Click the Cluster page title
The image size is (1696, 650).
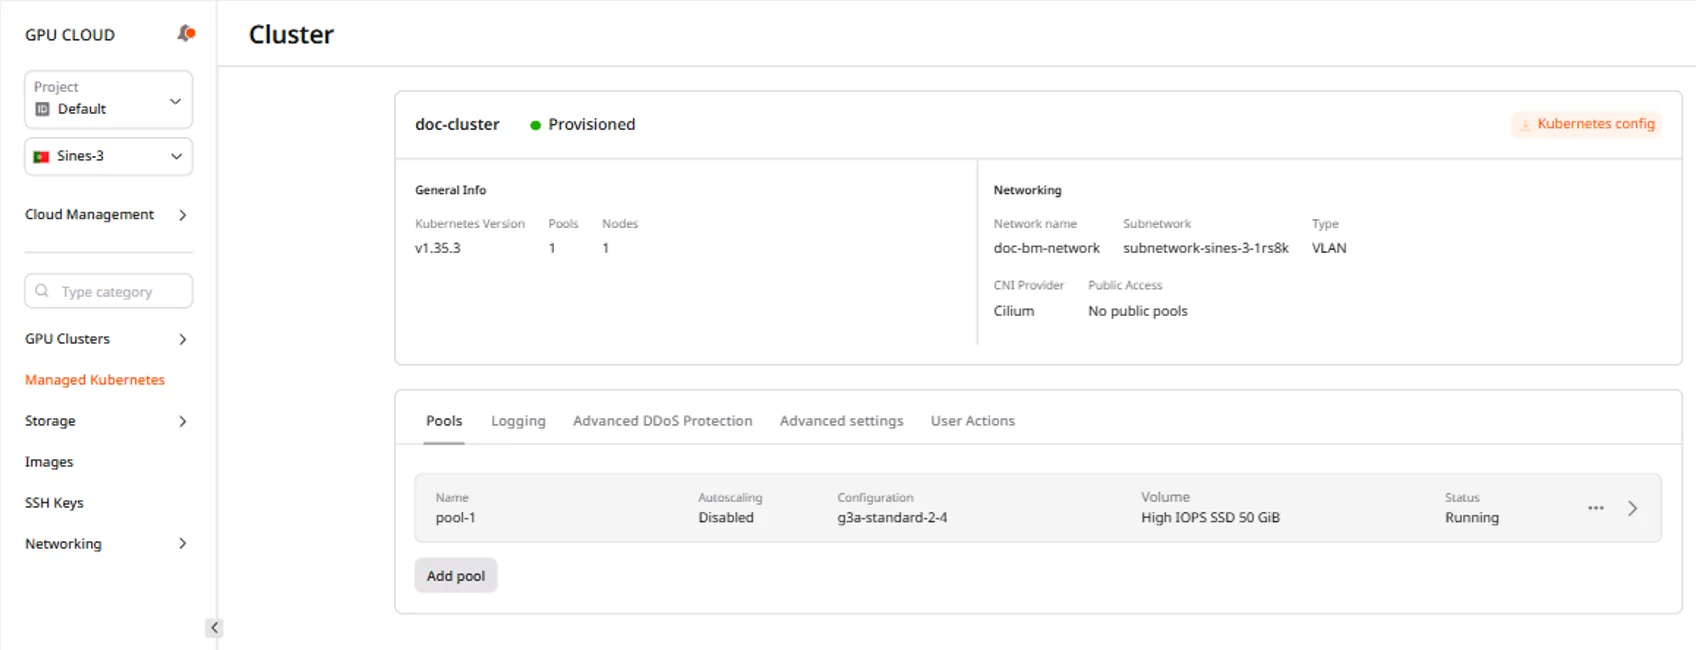tap(291, 35)
